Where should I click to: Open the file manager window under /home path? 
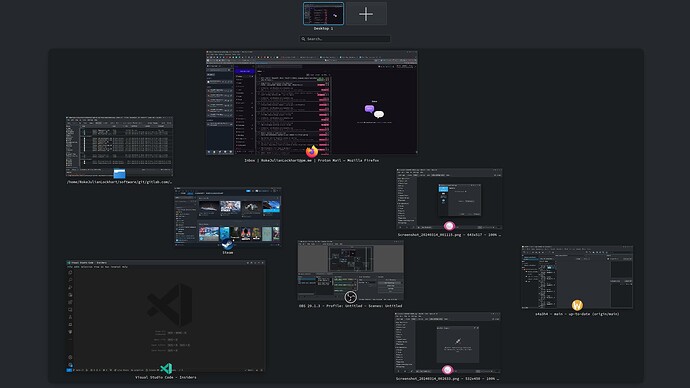119,146
